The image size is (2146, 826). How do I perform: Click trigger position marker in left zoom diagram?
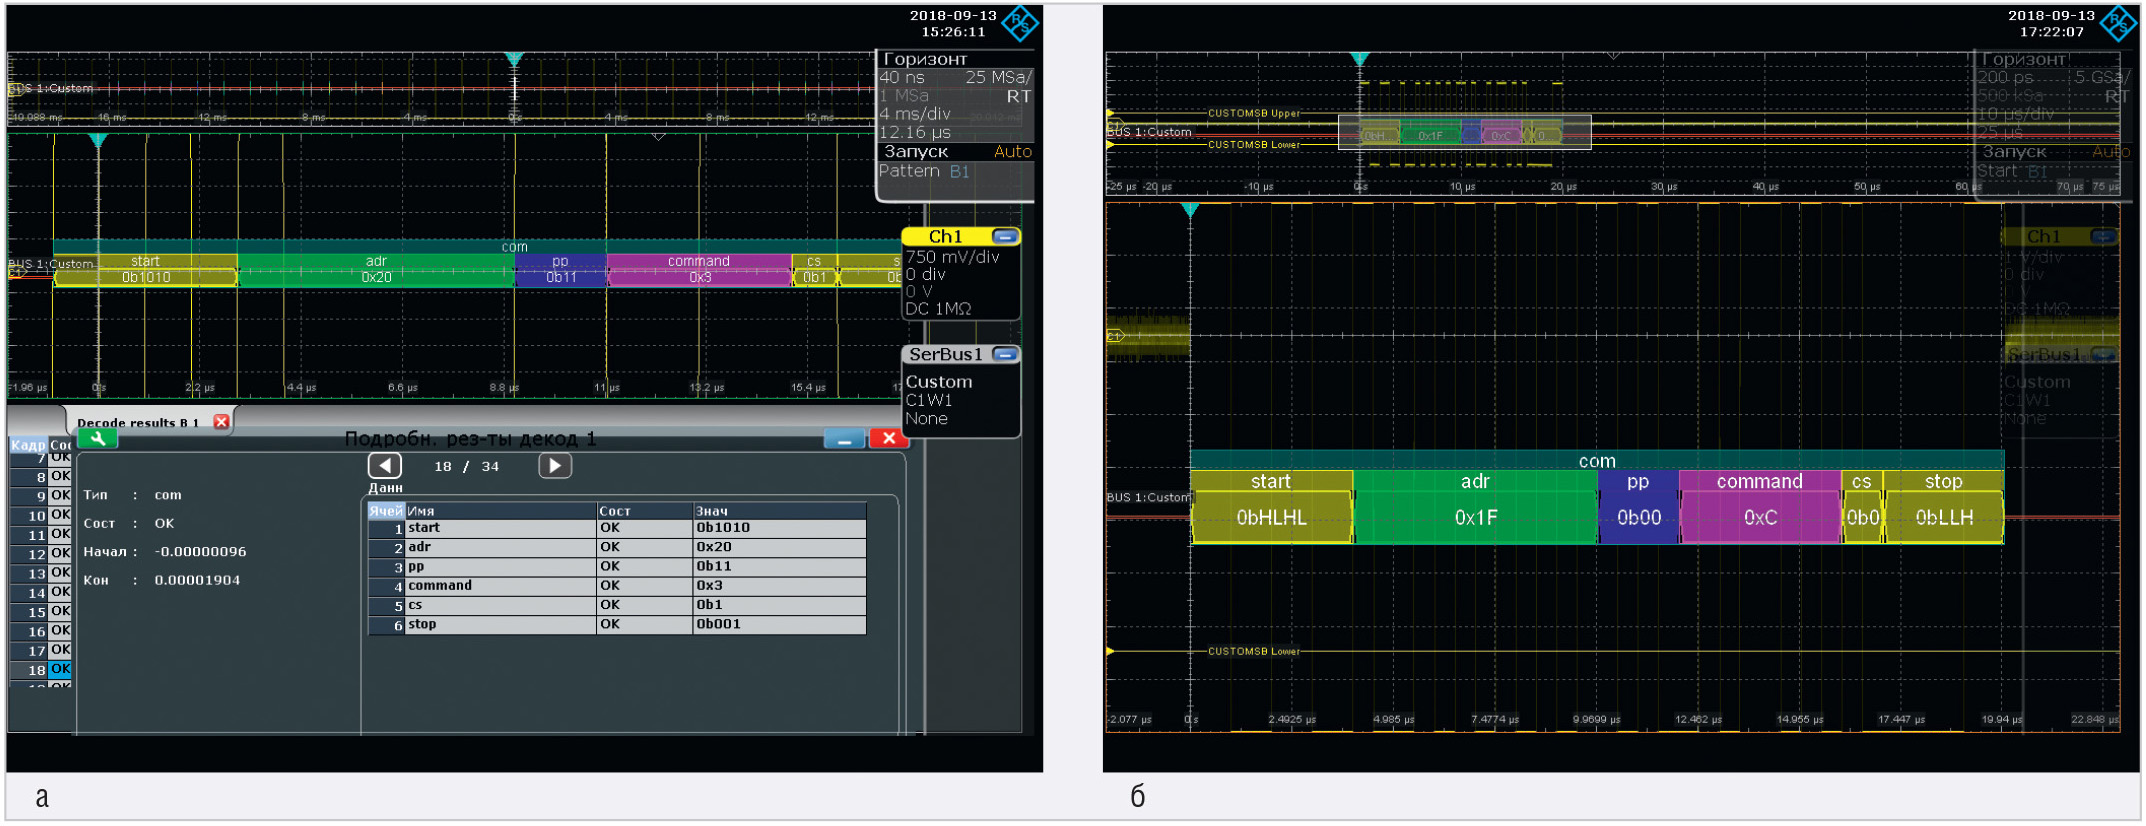click(x=98, y=141)
